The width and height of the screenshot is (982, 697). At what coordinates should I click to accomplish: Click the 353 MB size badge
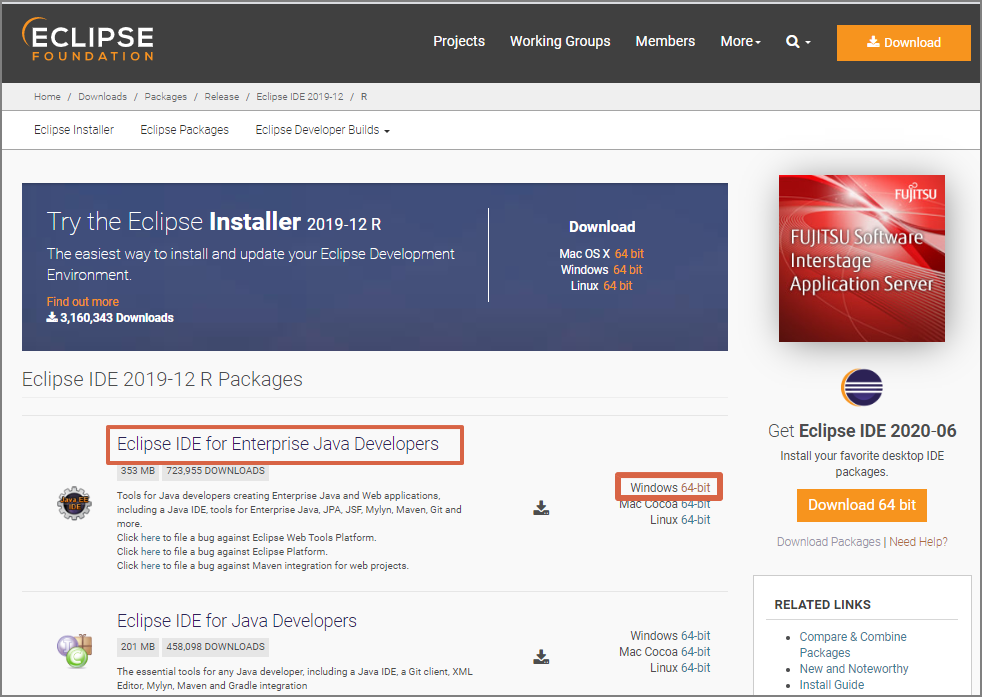pos(138,471)
